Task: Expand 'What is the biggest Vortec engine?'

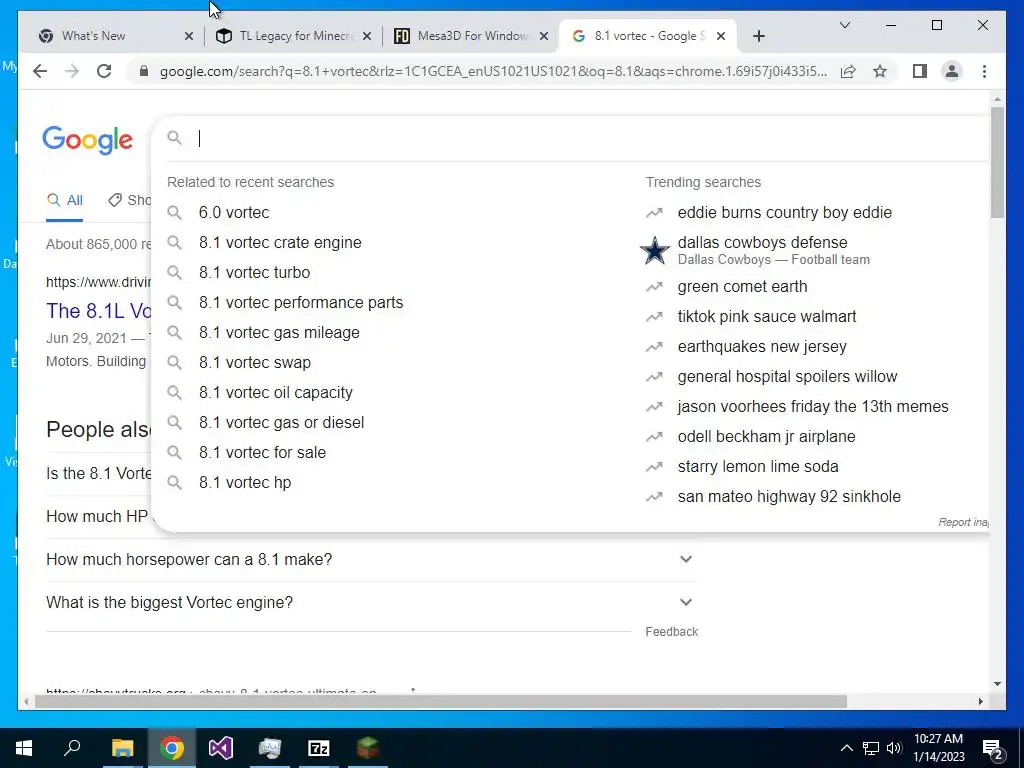Action: click(x=371, y=602)
